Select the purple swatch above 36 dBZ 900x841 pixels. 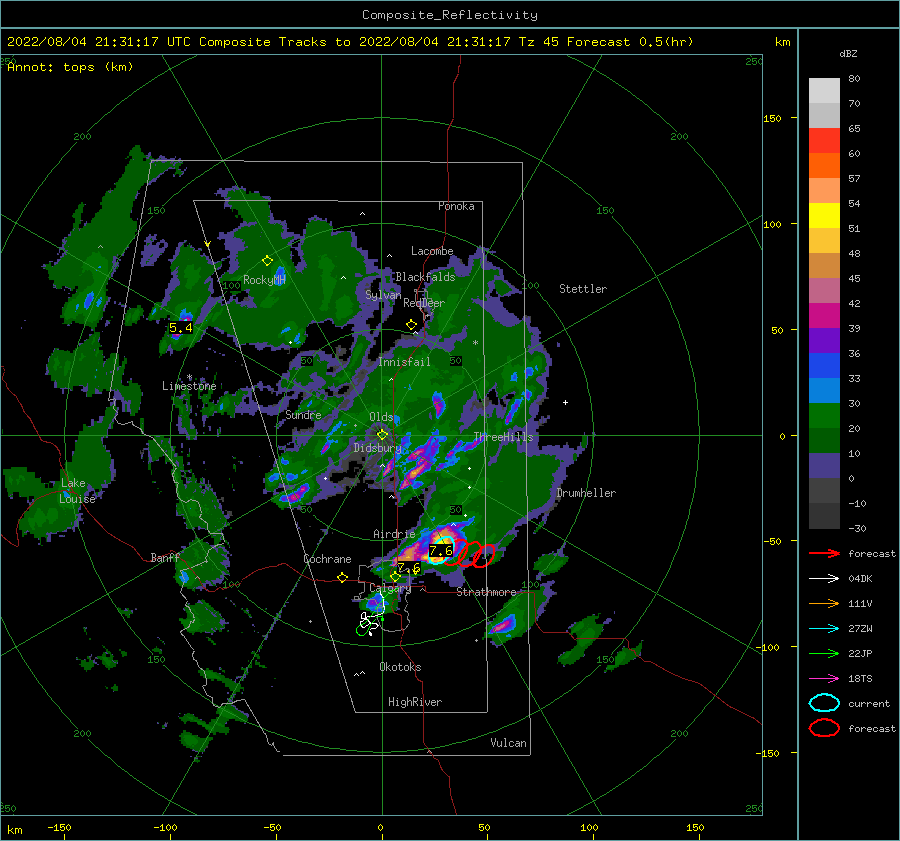[824, 340]
